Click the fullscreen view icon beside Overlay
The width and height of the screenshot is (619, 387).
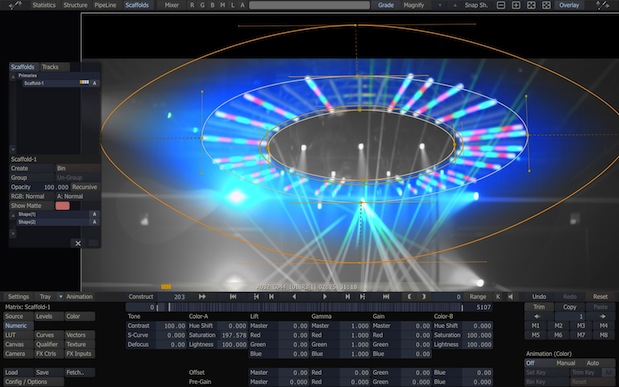point(546,5)
